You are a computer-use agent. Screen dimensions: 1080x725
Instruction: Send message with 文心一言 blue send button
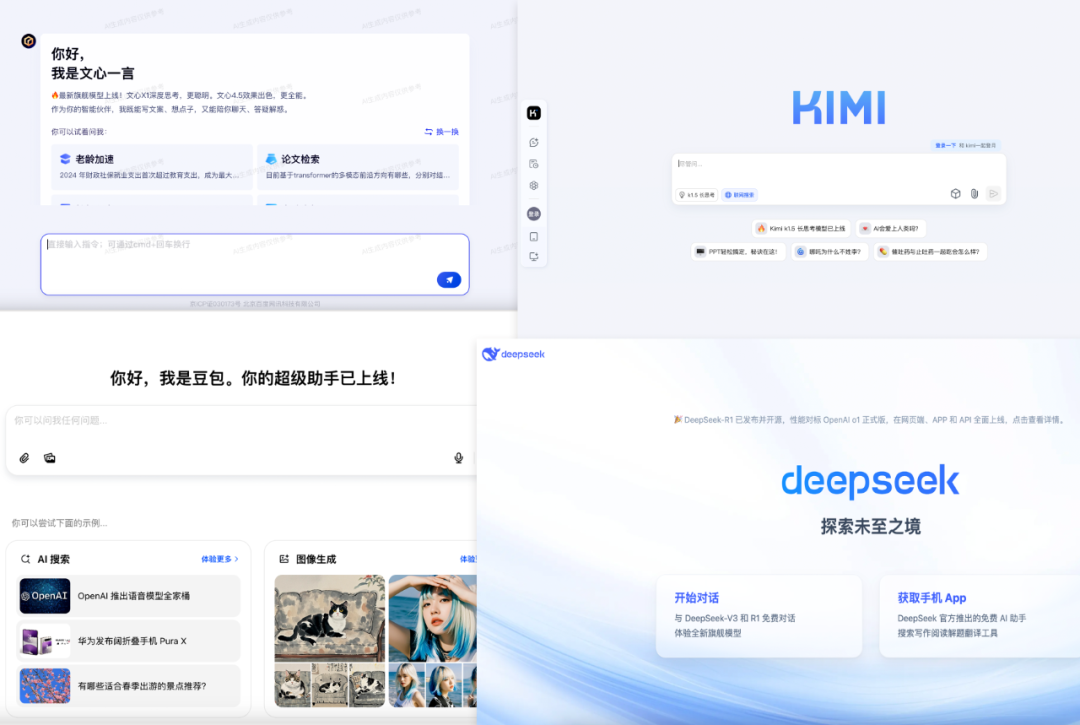[449, 280]
